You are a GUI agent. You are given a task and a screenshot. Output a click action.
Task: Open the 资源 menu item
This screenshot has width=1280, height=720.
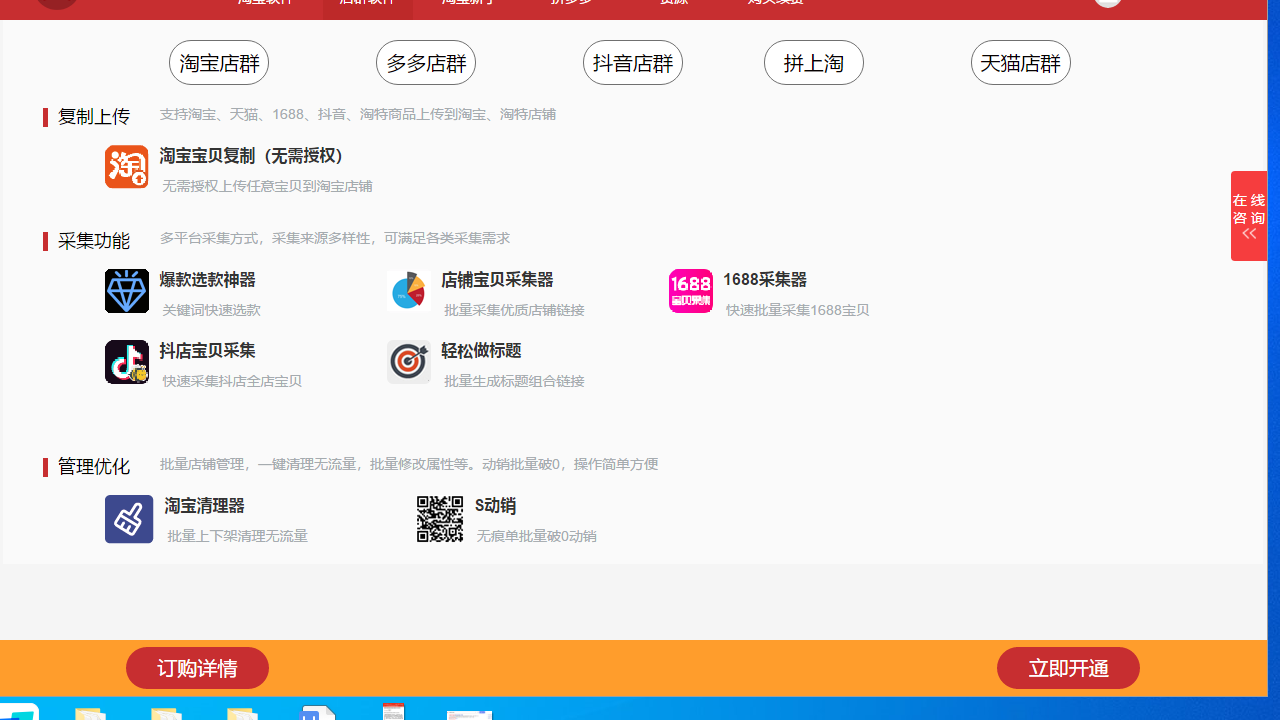(x=673, y=3)
